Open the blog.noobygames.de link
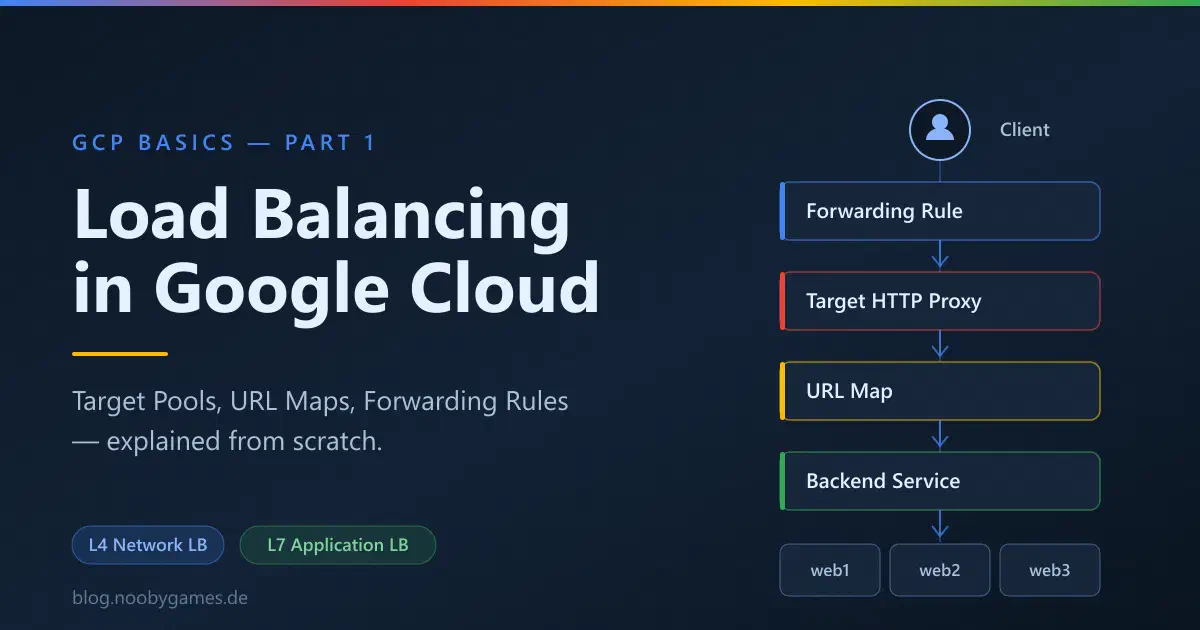This screenshot has width=1200, height=630. (x=160, y=598)
